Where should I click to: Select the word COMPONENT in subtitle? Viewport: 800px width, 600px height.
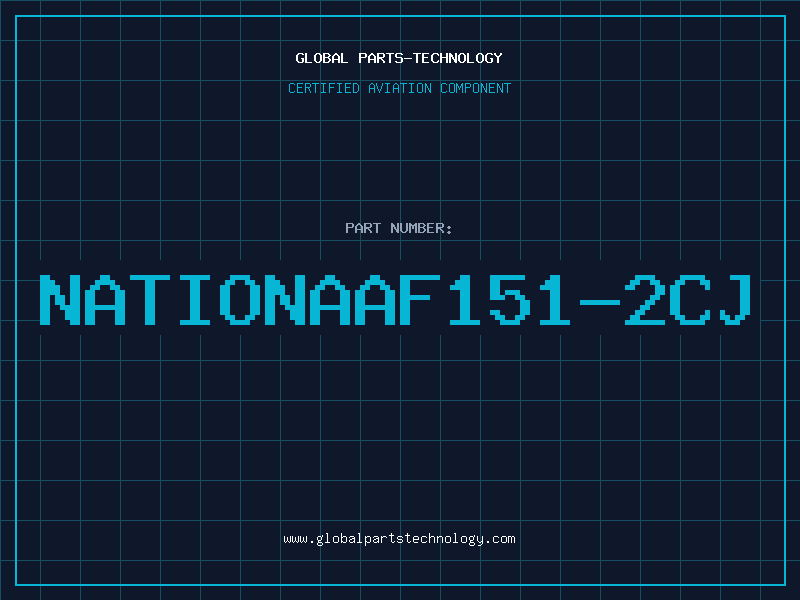point(476,88)
